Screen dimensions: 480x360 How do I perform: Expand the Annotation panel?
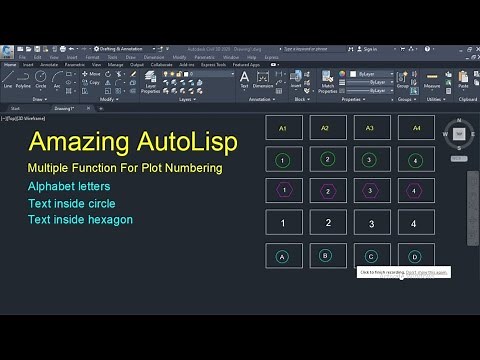(262, 99)
